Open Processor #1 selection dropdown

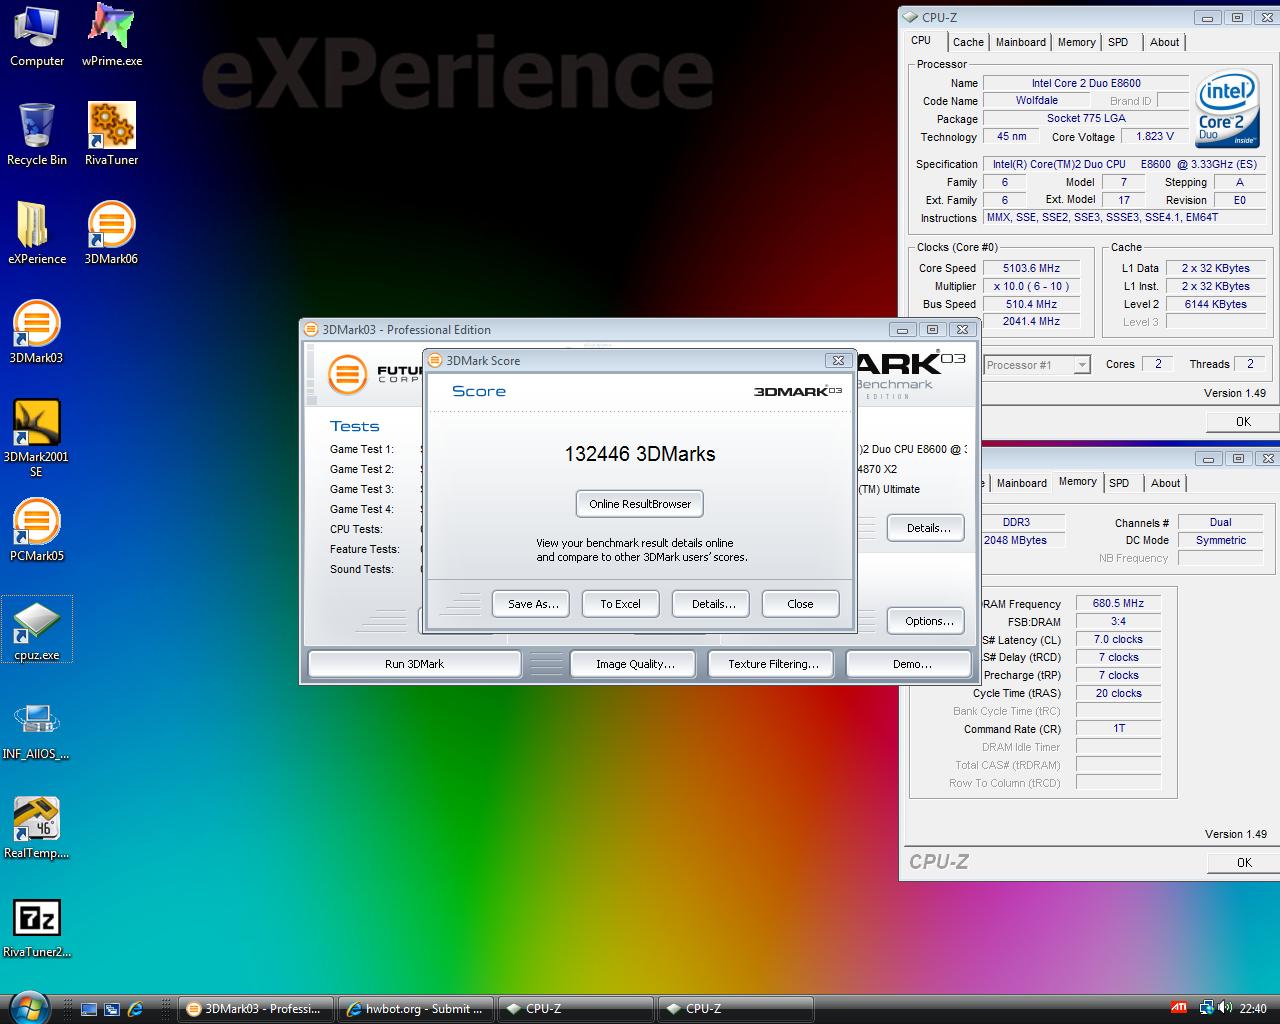coord(1037,365)
